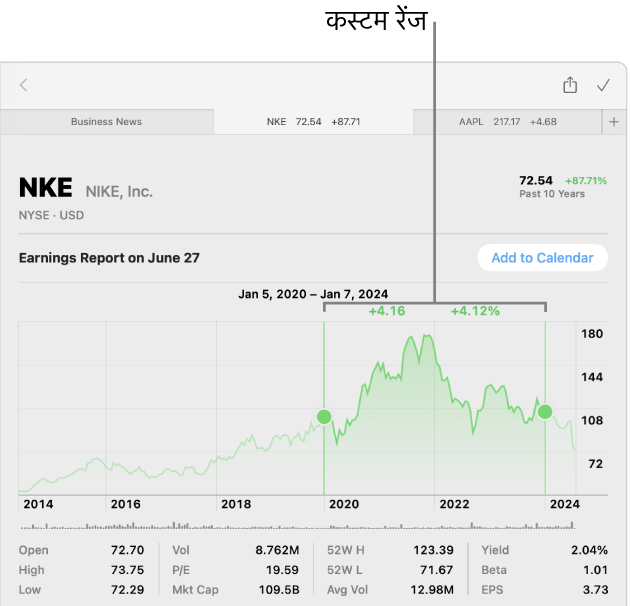Open the Share icon
630x606 pixels.
[570, 85]
